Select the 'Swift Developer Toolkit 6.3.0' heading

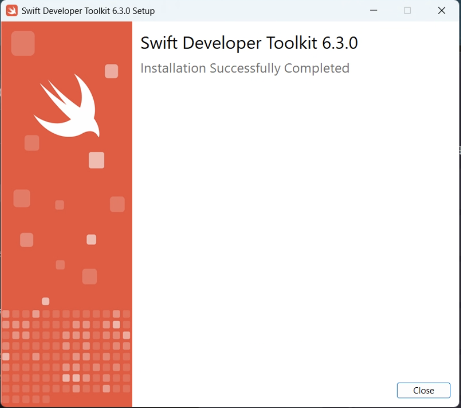coord(249,43)
